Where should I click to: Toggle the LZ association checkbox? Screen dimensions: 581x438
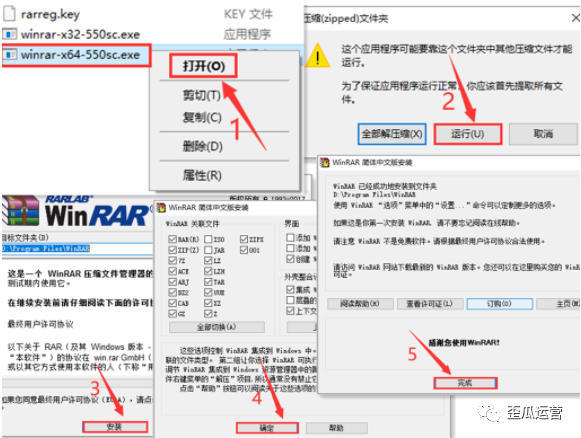coord(208,261)
